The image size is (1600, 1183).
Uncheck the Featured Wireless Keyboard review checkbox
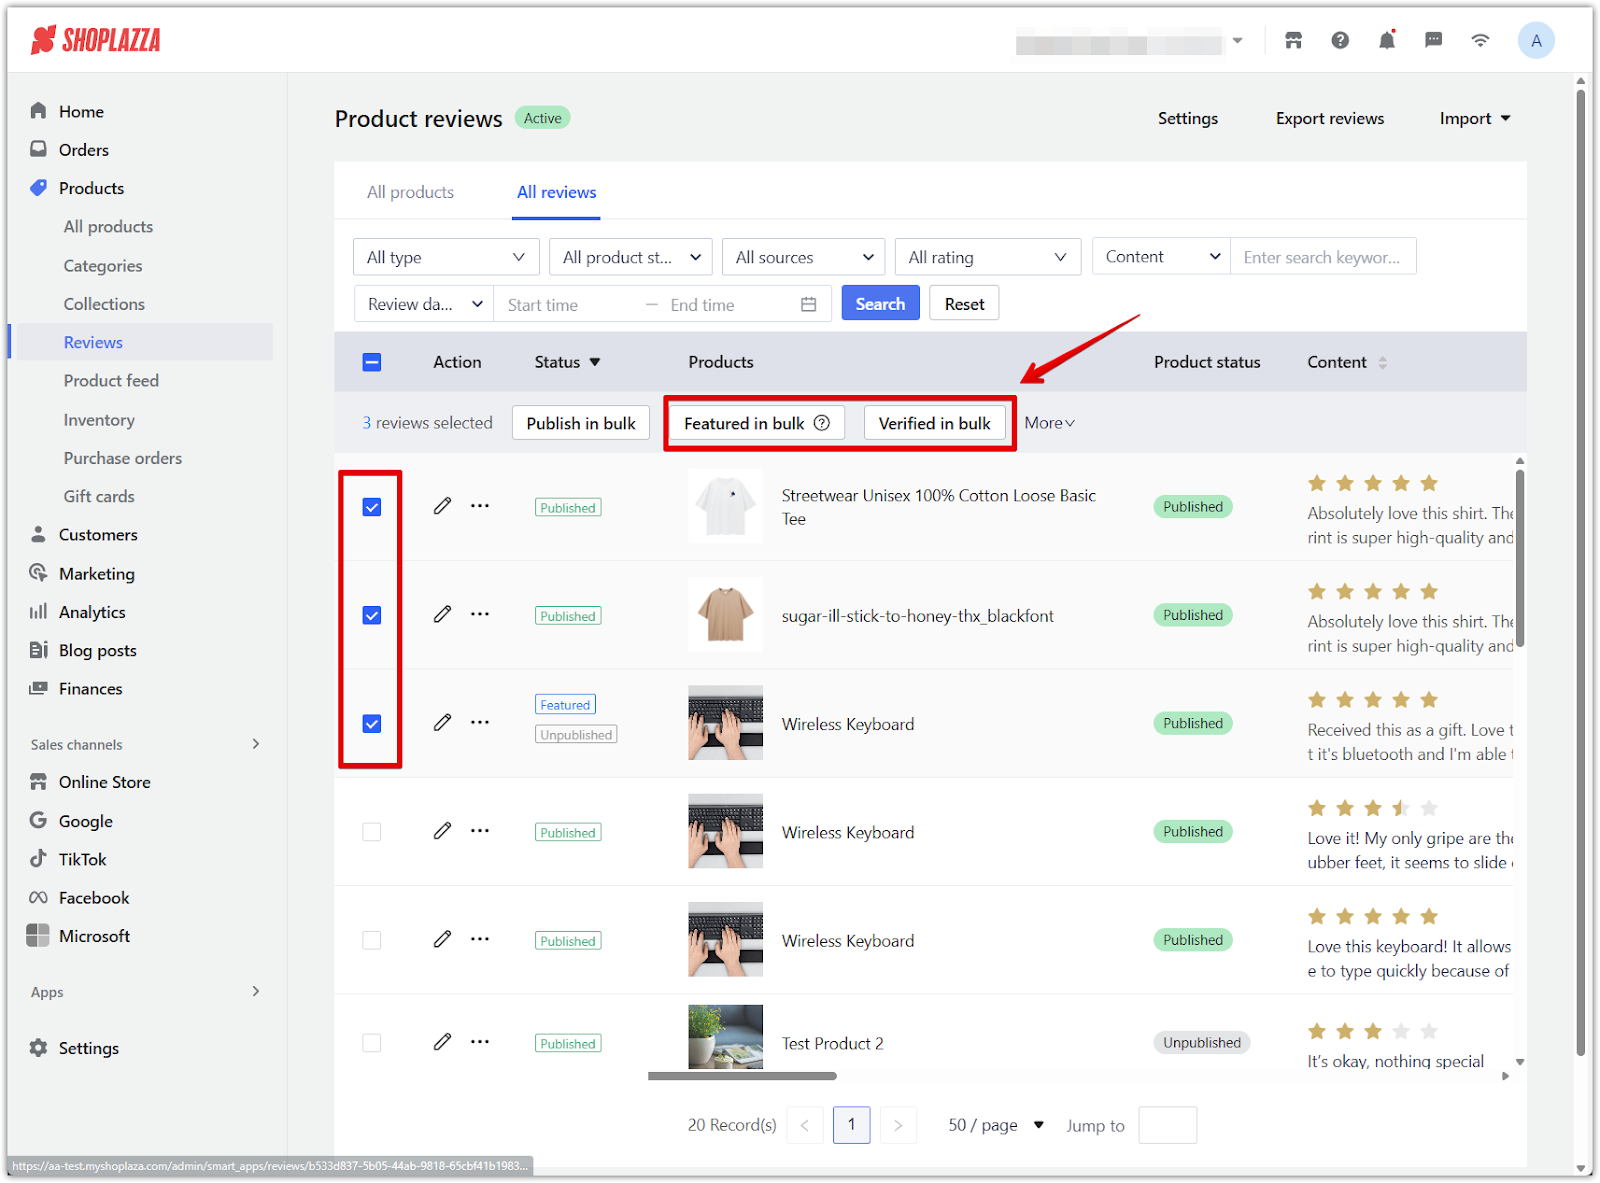(x=372, y=724)
